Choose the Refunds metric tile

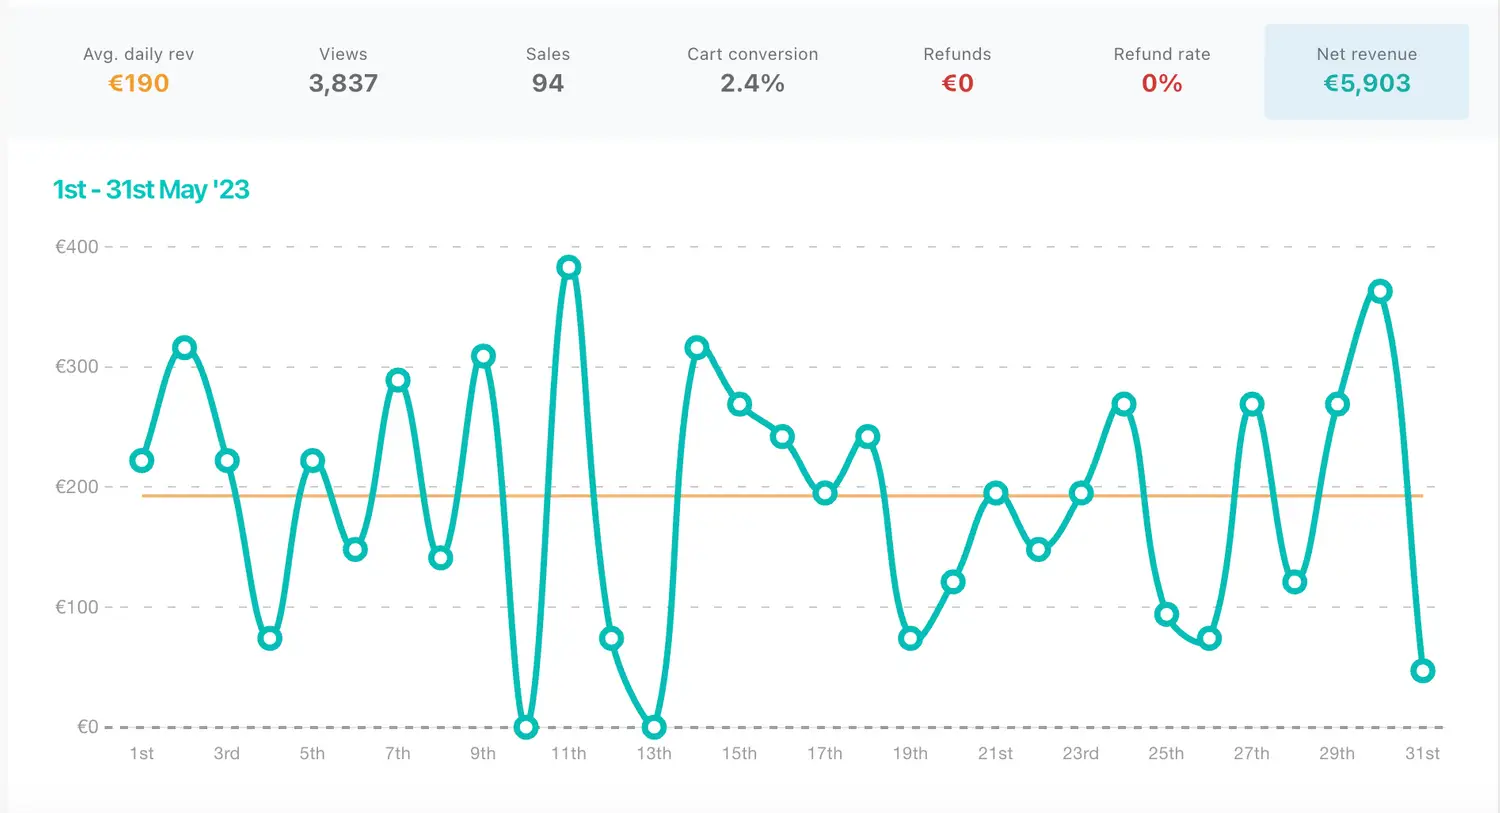click(957, 71)
